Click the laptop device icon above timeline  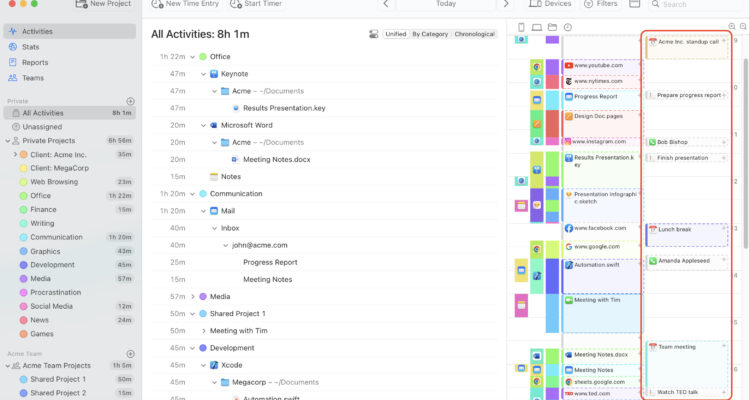tap(537, 27)
